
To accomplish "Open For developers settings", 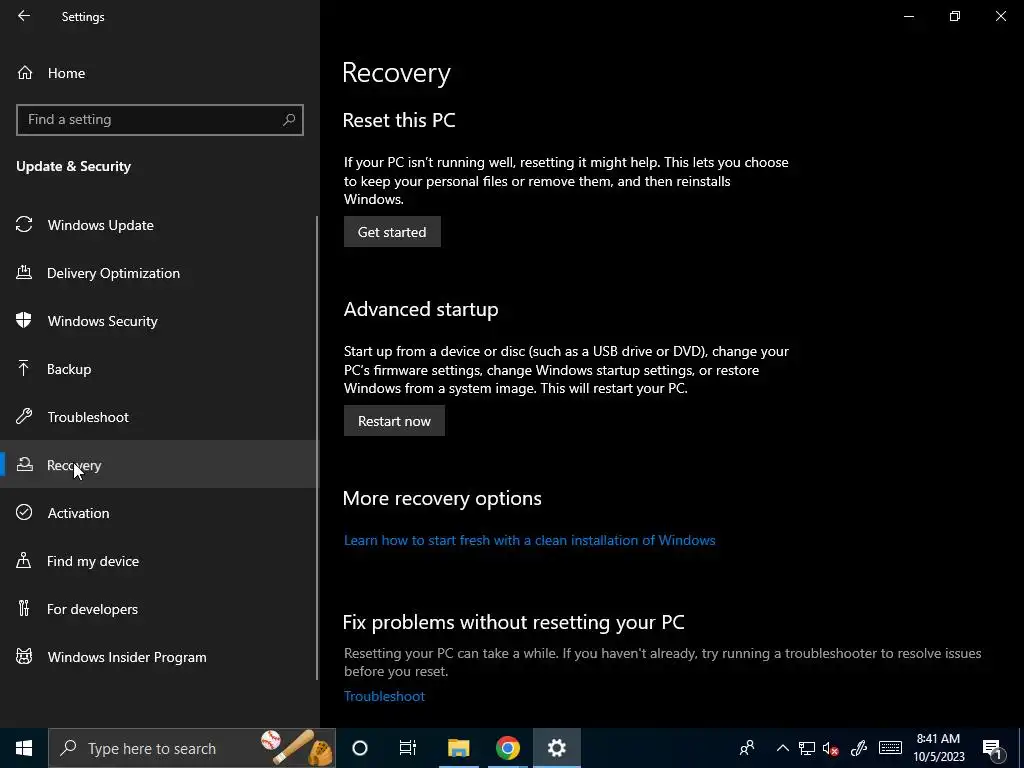I will (x=92, y=609).
